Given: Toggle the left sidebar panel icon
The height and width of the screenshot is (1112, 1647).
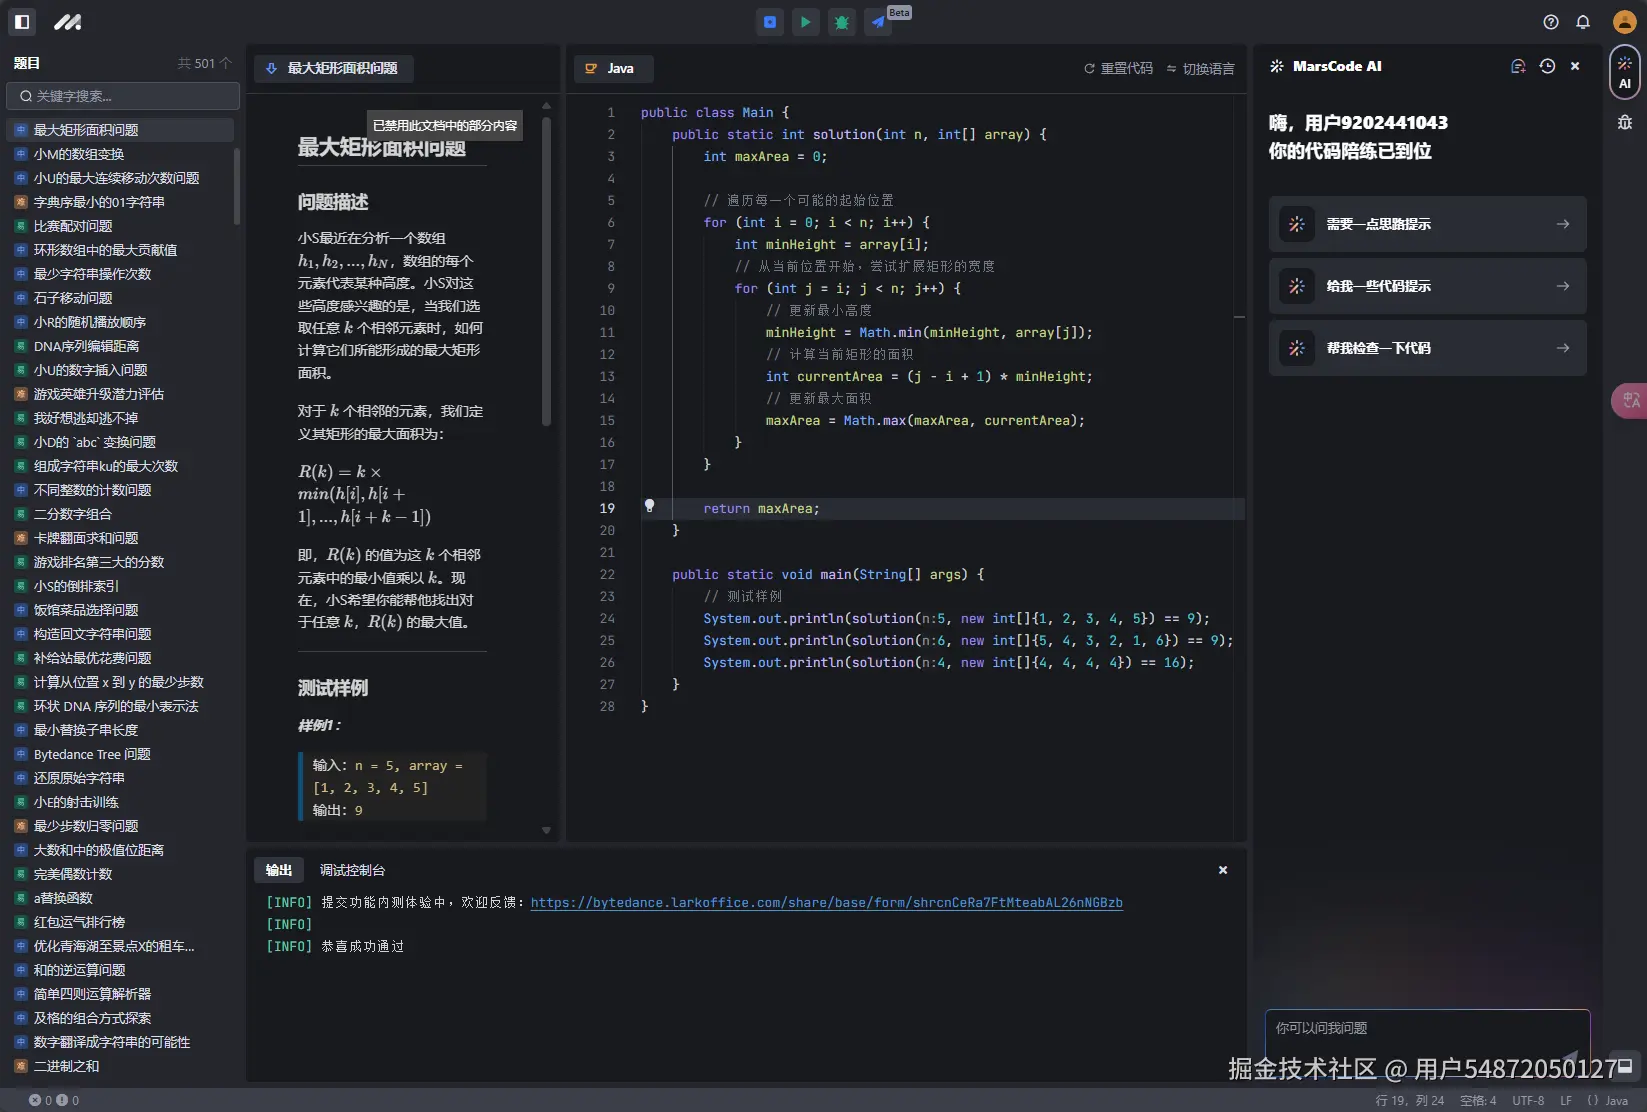Looking at the screenshot, I should point(22,21).
